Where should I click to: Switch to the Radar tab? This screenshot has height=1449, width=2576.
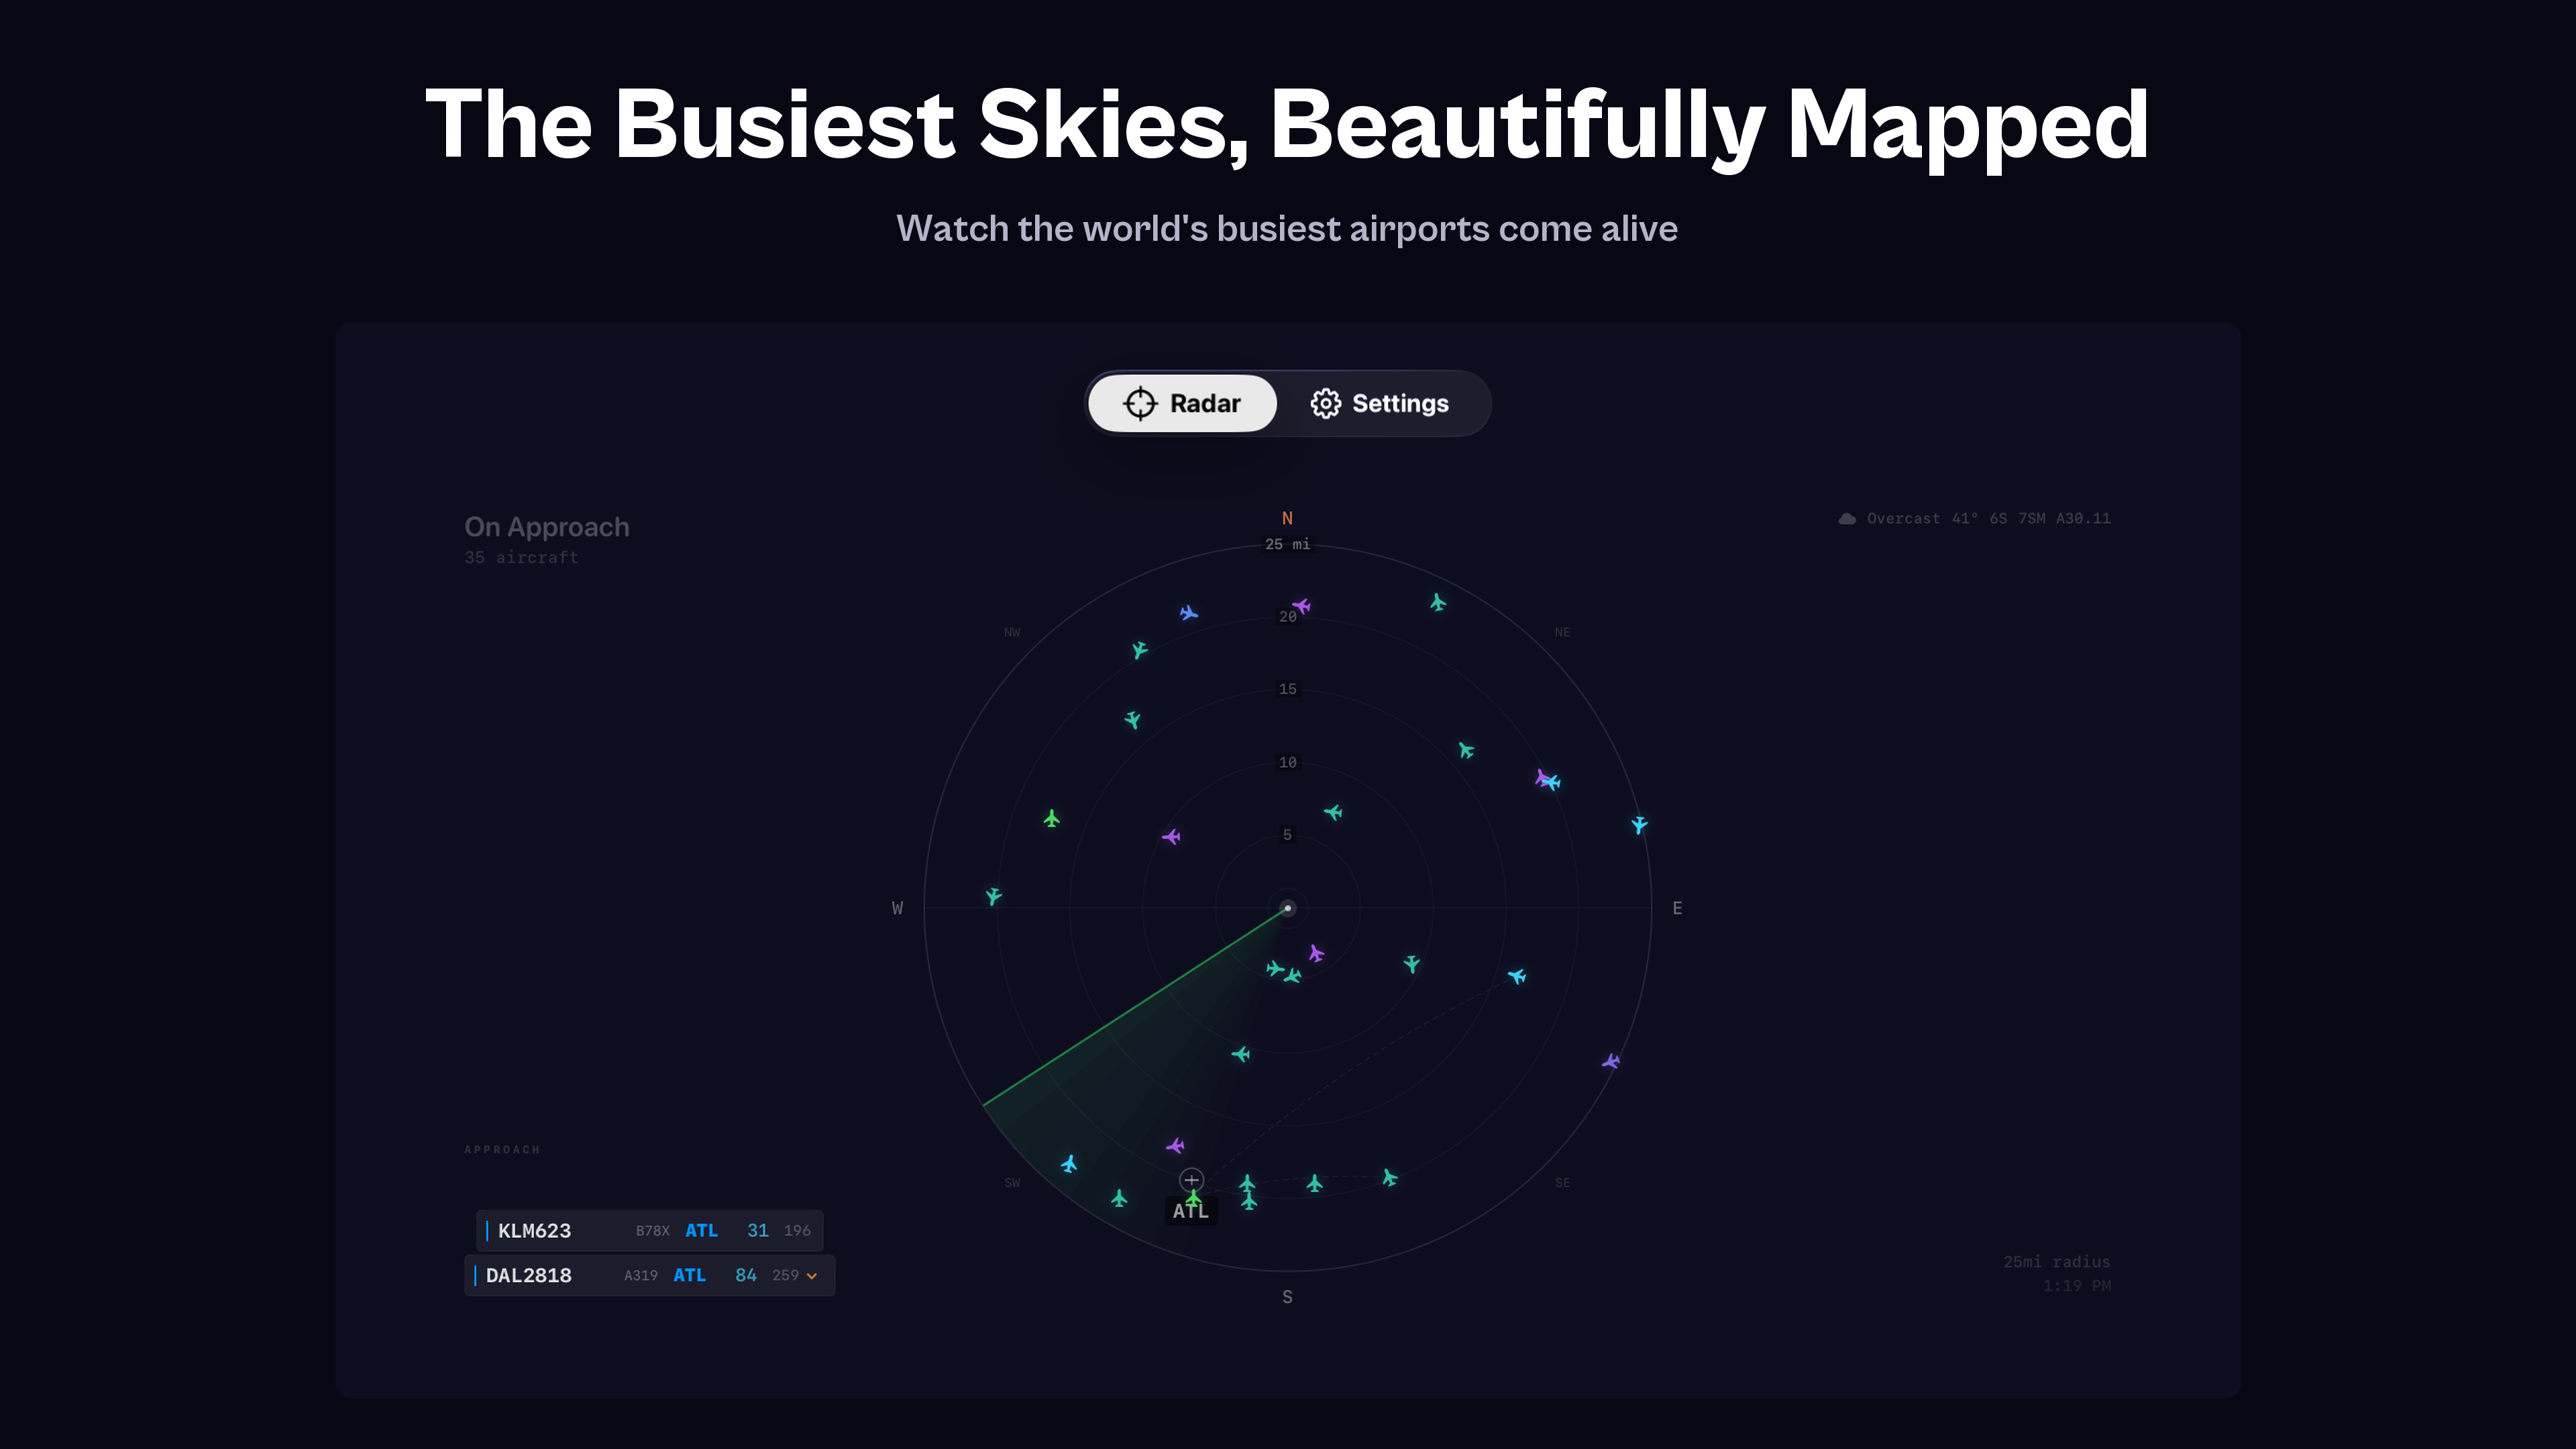(1182, 403)
